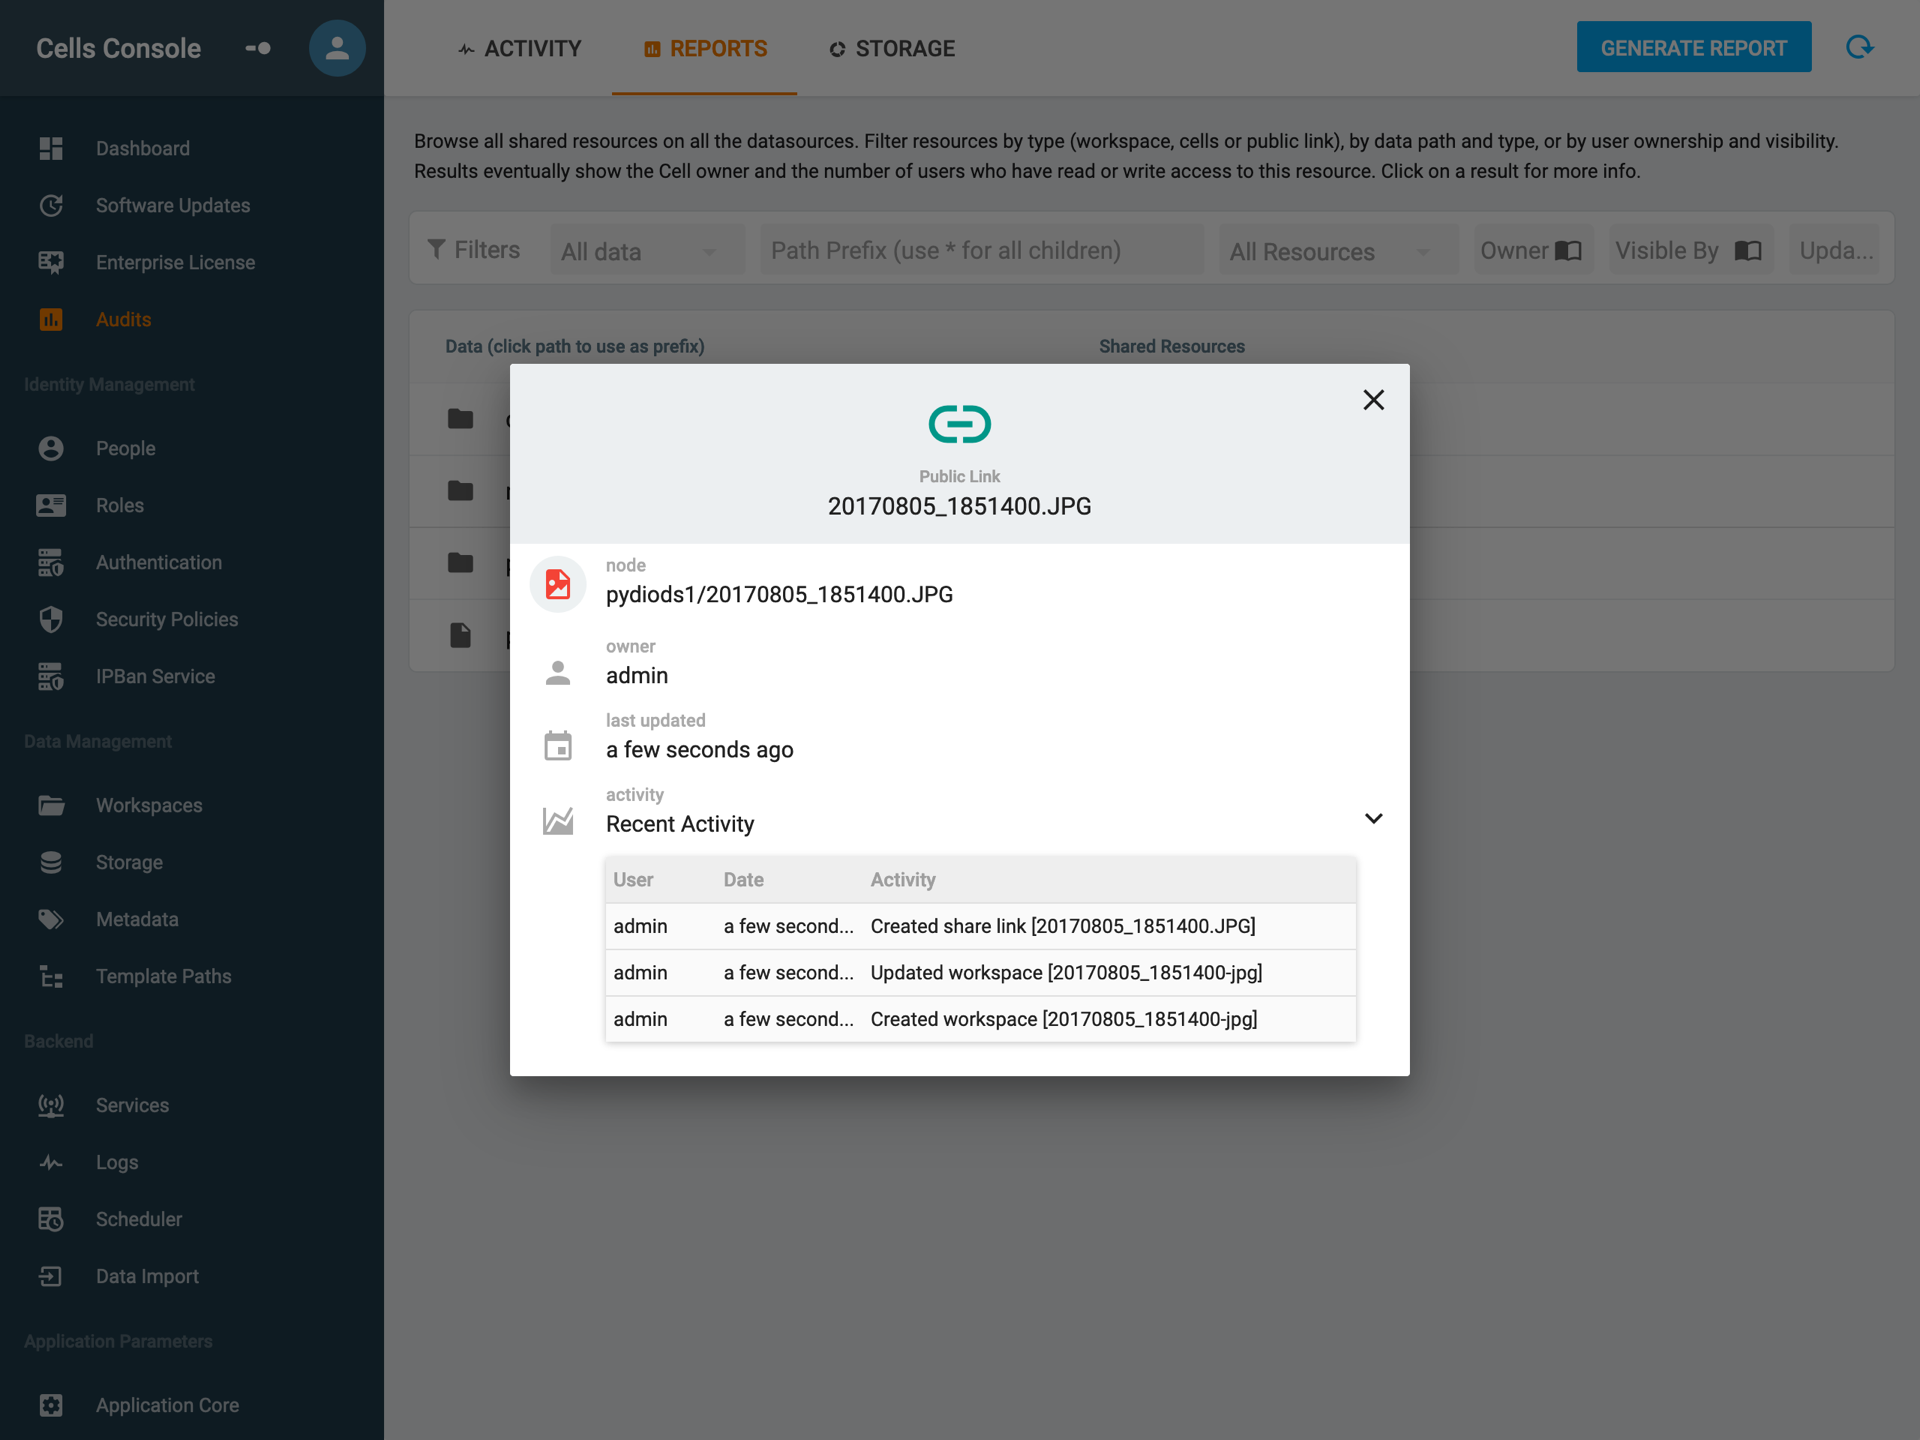Open the Logs page
1920x1440 pixels.
point(117,1162)
